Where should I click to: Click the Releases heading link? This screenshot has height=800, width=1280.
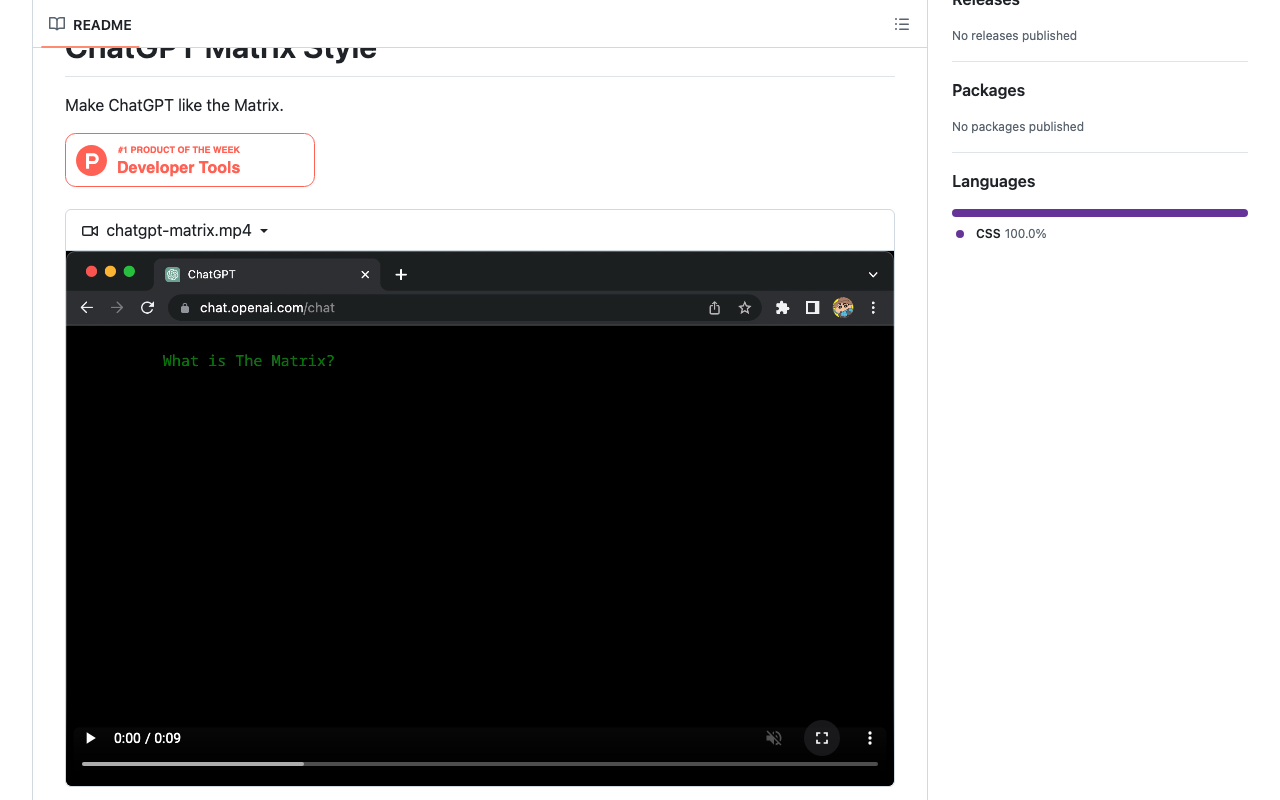coord(986,2)
